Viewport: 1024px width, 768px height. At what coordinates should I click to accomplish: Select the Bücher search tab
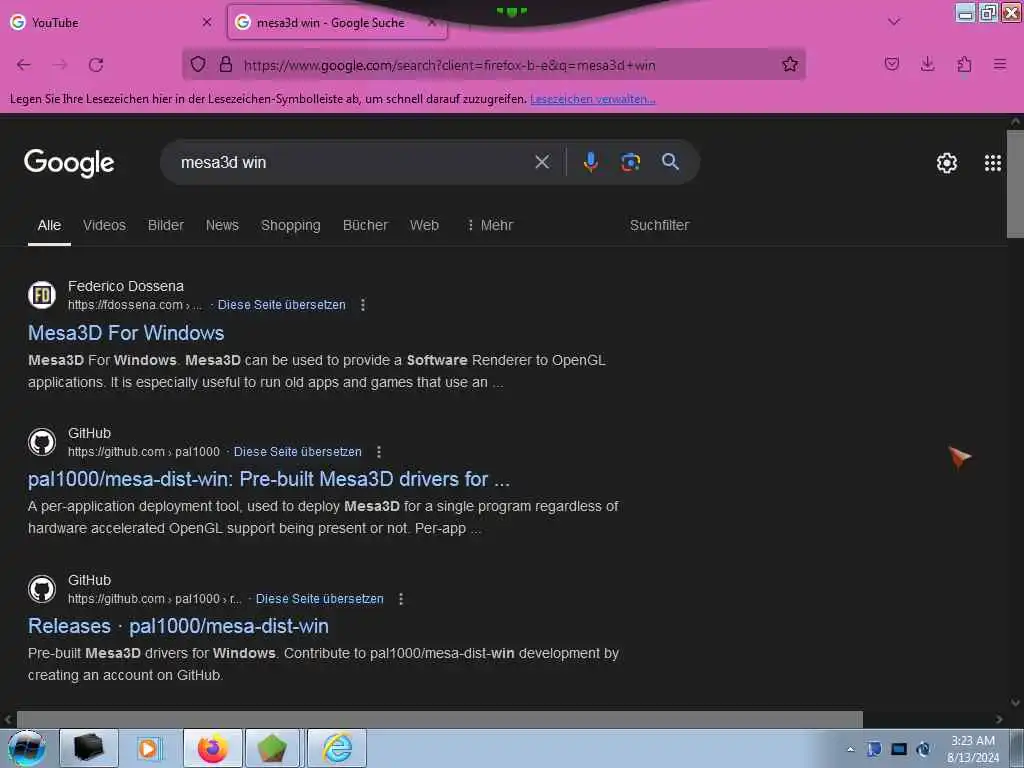(365, 225)
